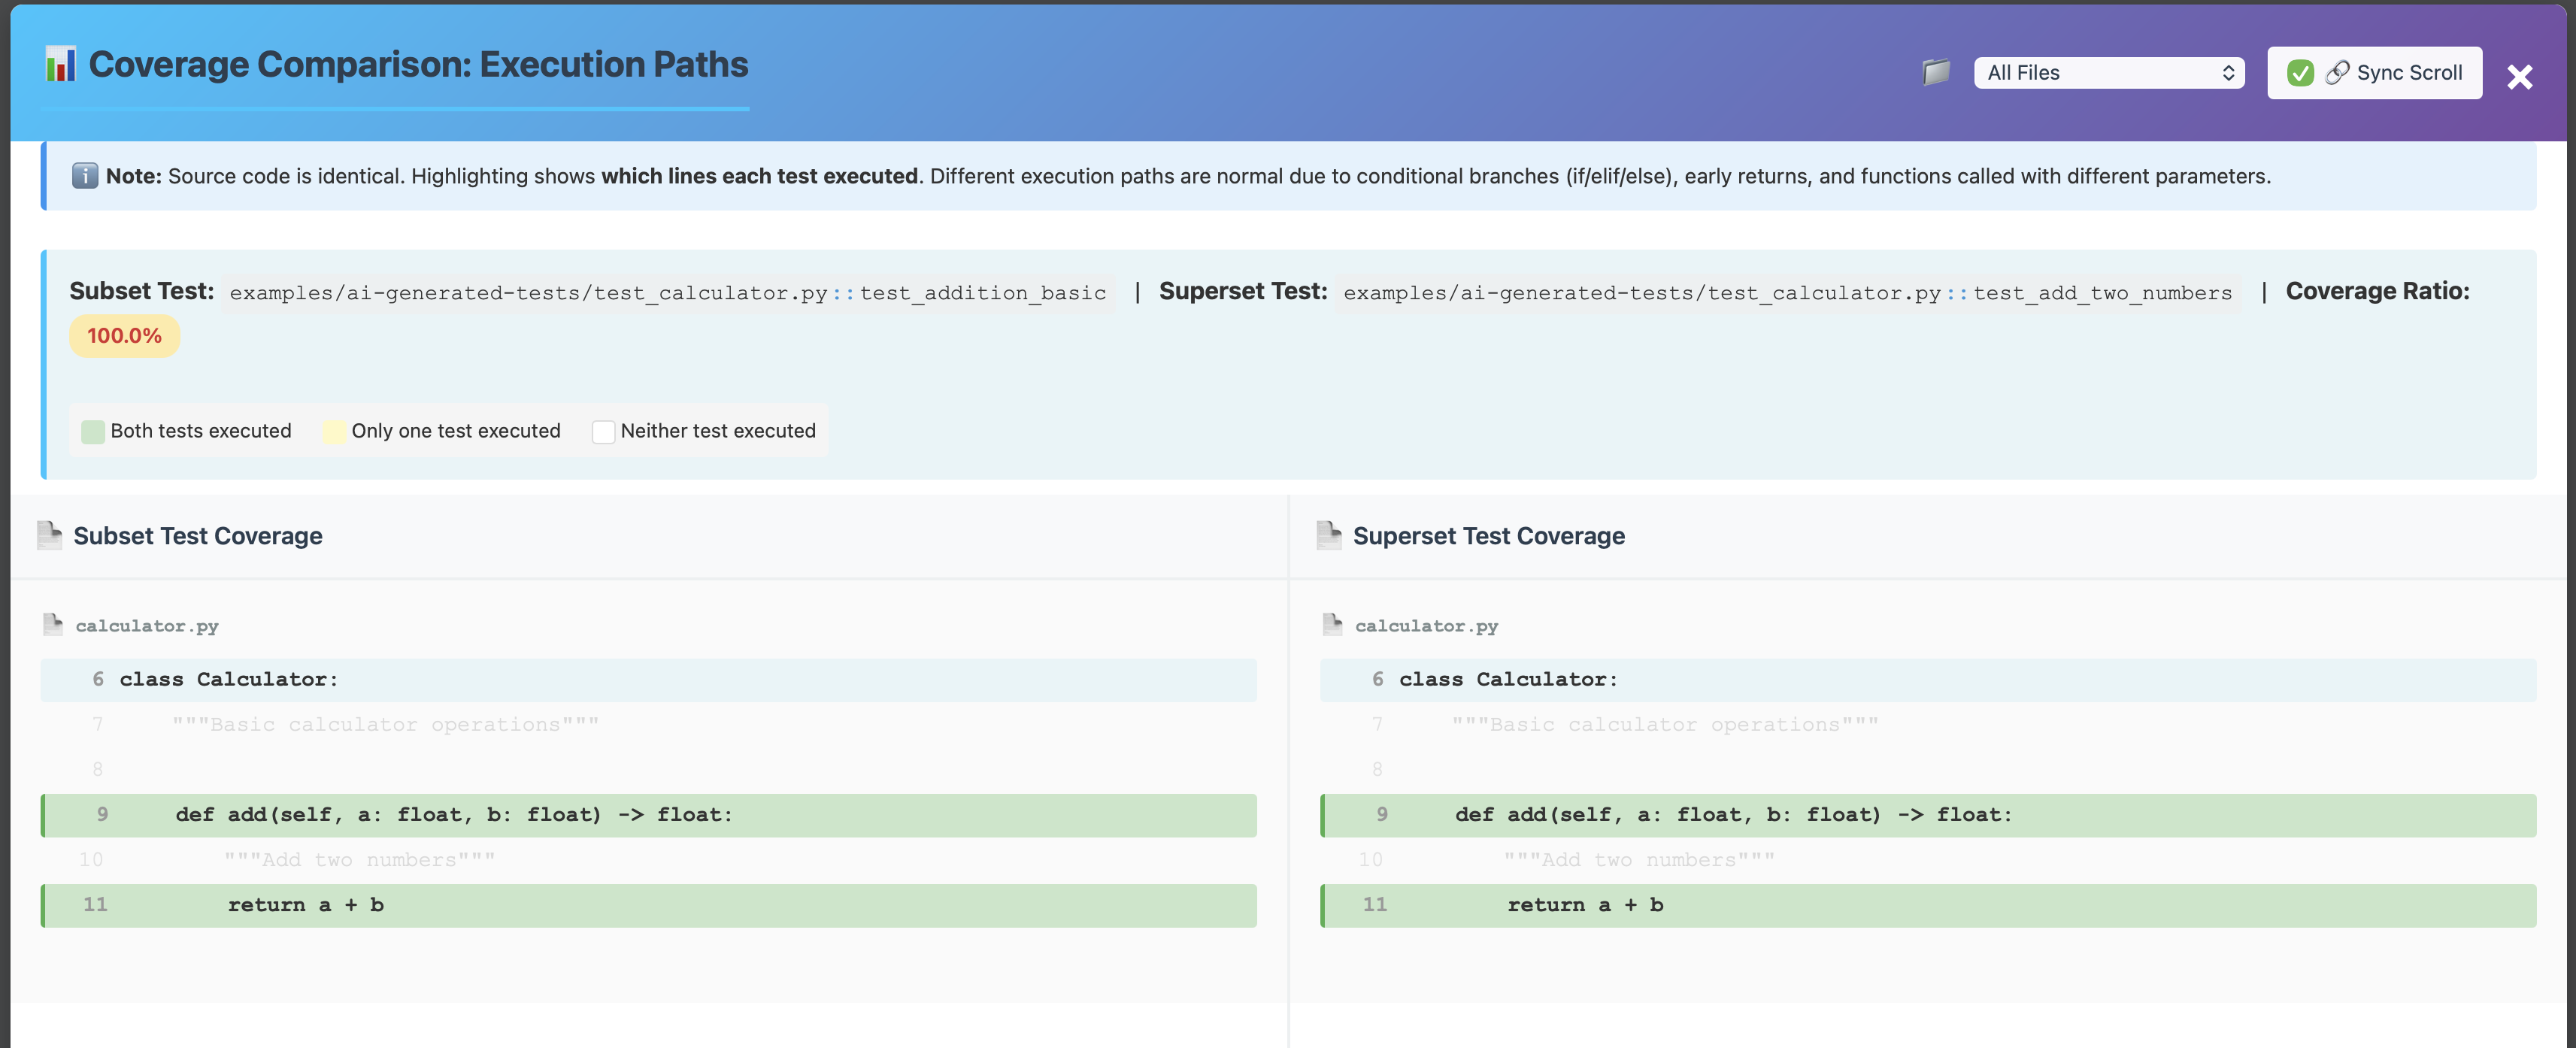Click the Only one test executed swatch
The height and width of the screenshot is (1048, 2576).
pyautogui.click(x=334, y=431)
